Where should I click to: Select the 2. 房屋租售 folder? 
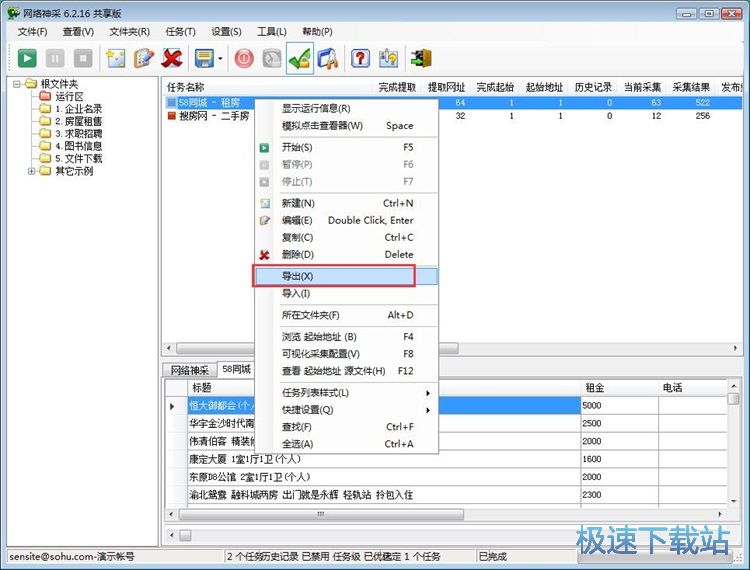click(x=78, y=121)
